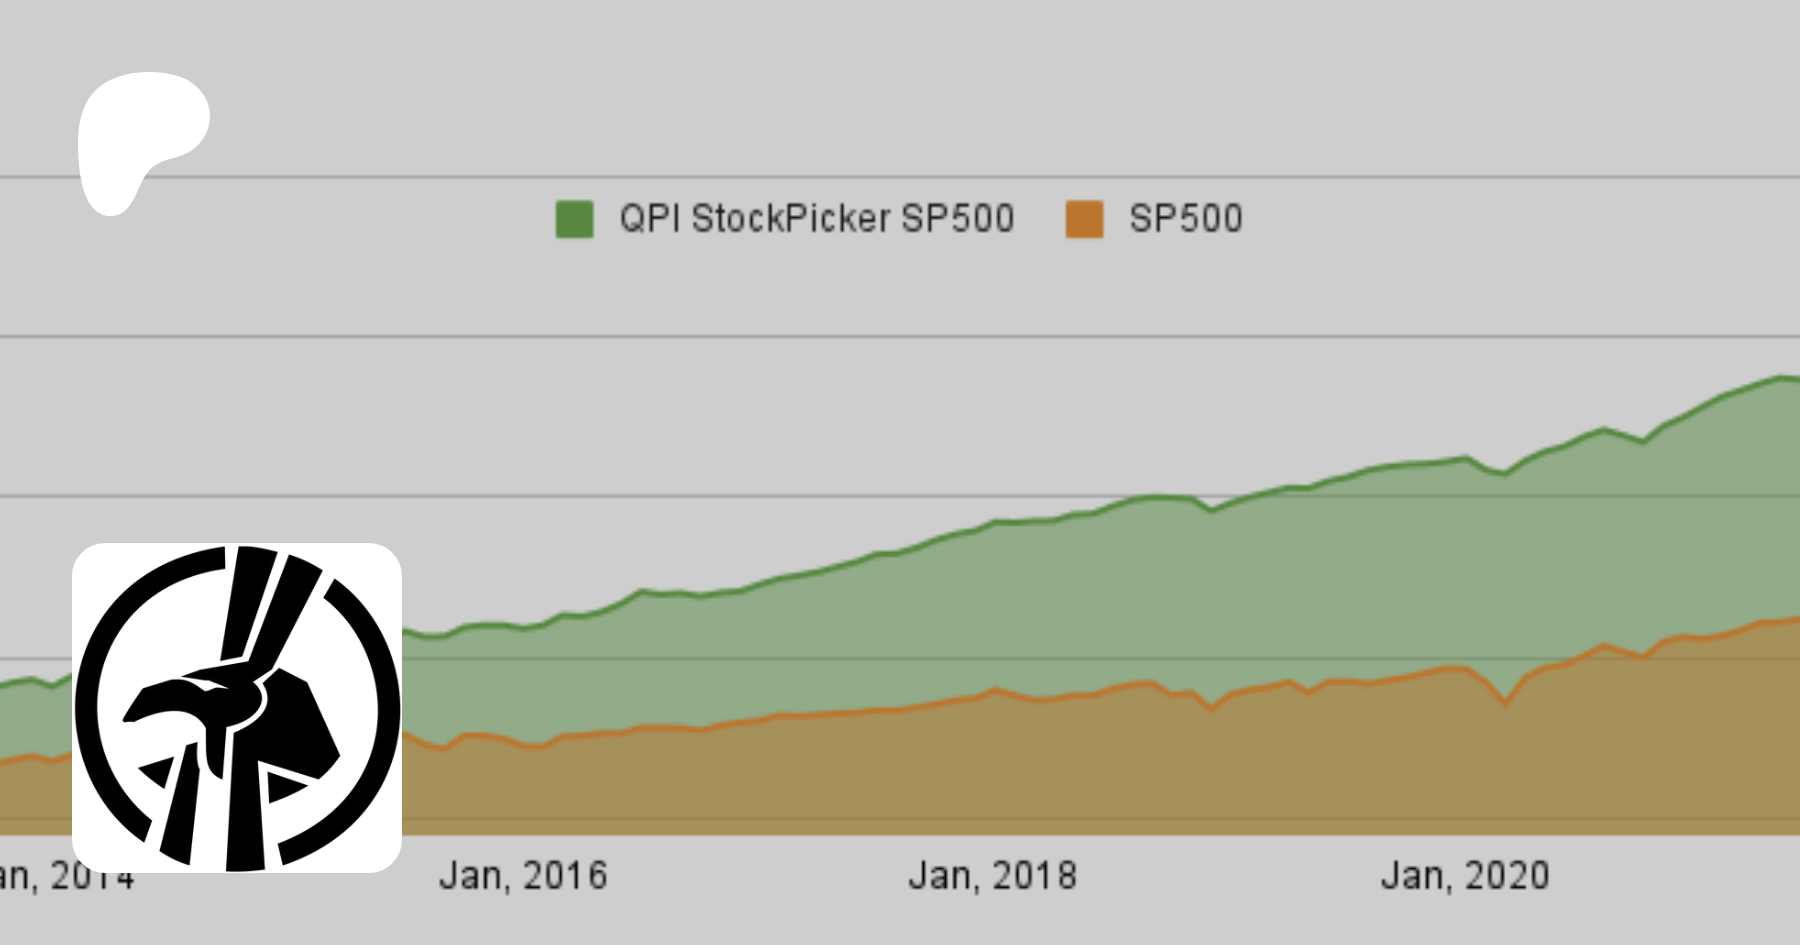Screen dimensions: 1800x945
Task: Click the orange SP500 legend square
Action: tap(1084, 219)
